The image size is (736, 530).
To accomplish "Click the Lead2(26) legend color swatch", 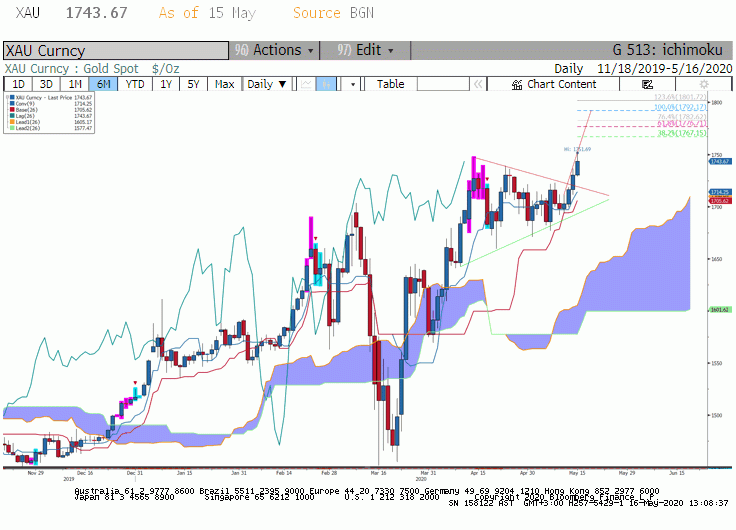I will click(x=13, y=128).
